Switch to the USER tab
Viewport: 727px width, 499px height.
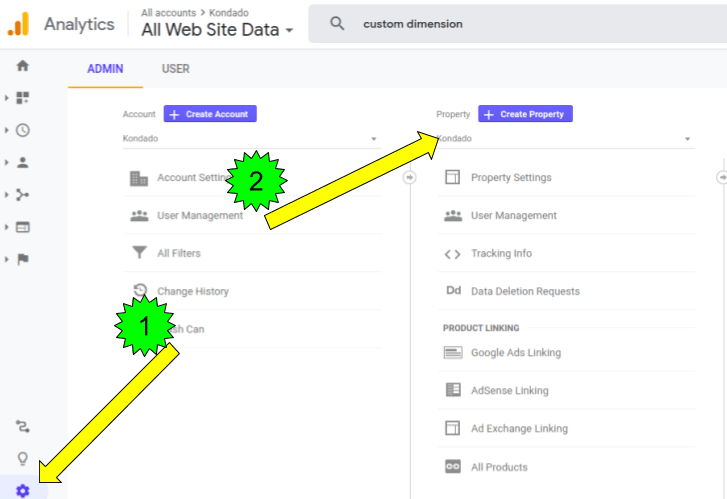point(175,69)
